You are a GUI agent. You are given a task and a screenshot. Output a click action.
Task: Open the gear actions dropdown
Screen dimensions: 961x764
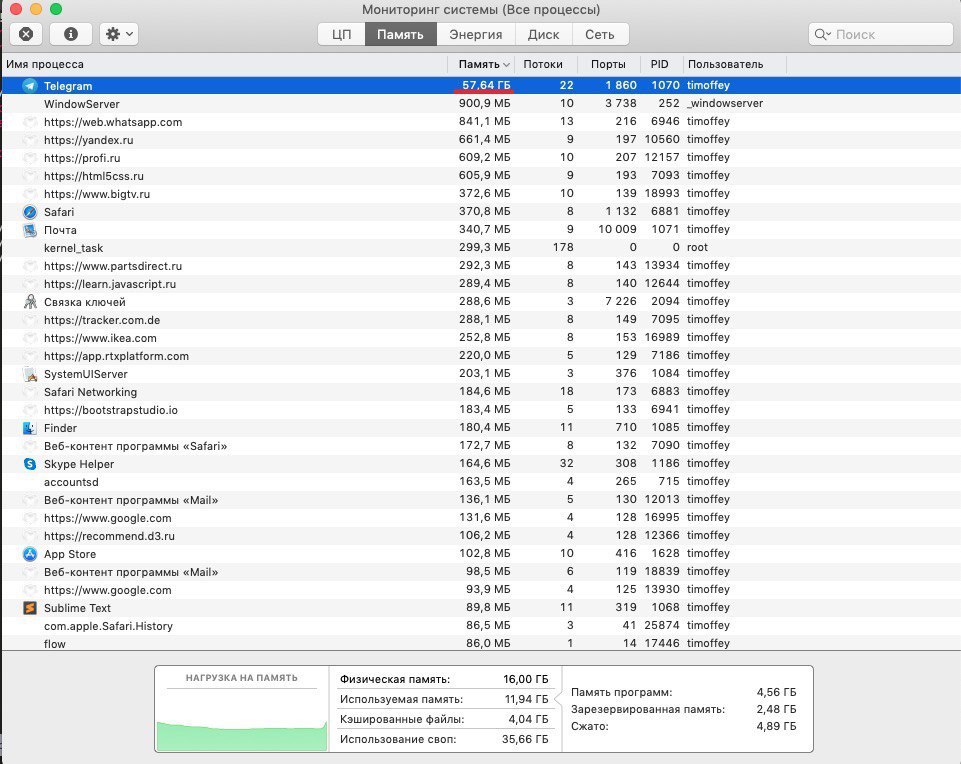pyautogui.click(x=119, y=34)
